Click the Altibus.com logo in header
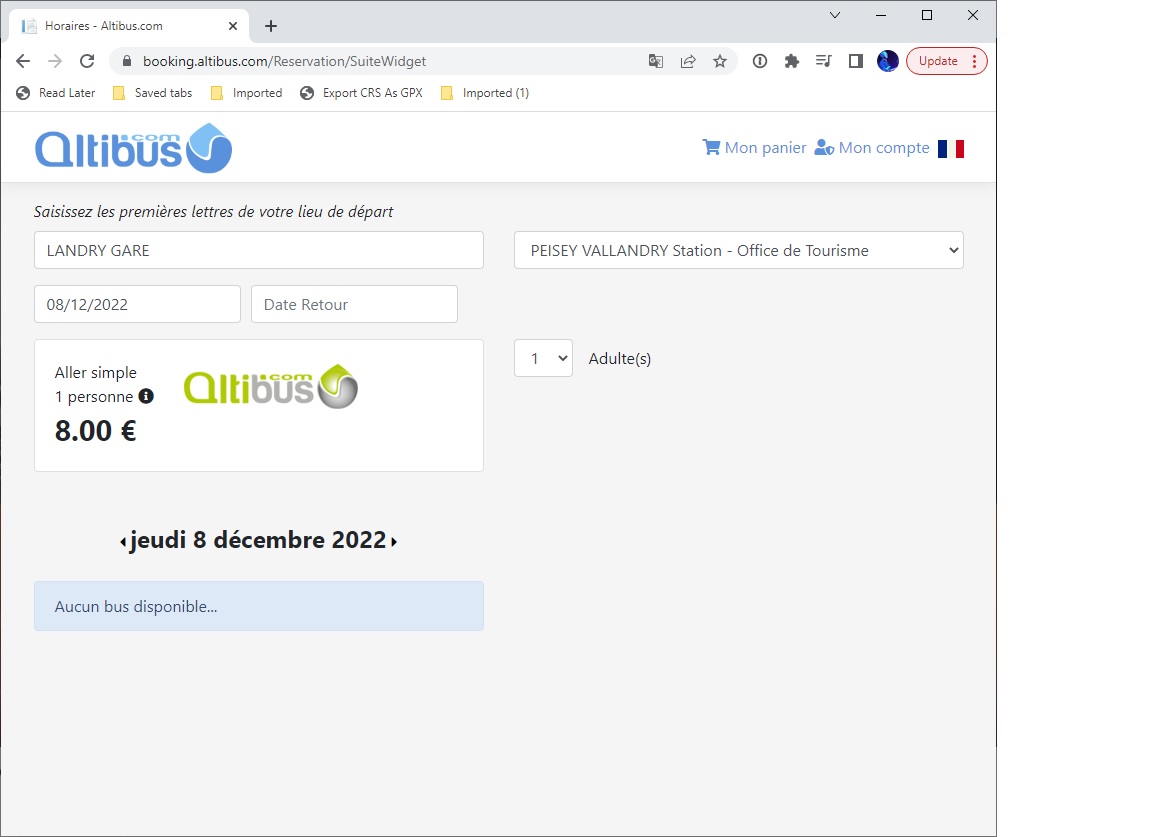The height and width of the screenshot is (837, 1152). [134, 148]
